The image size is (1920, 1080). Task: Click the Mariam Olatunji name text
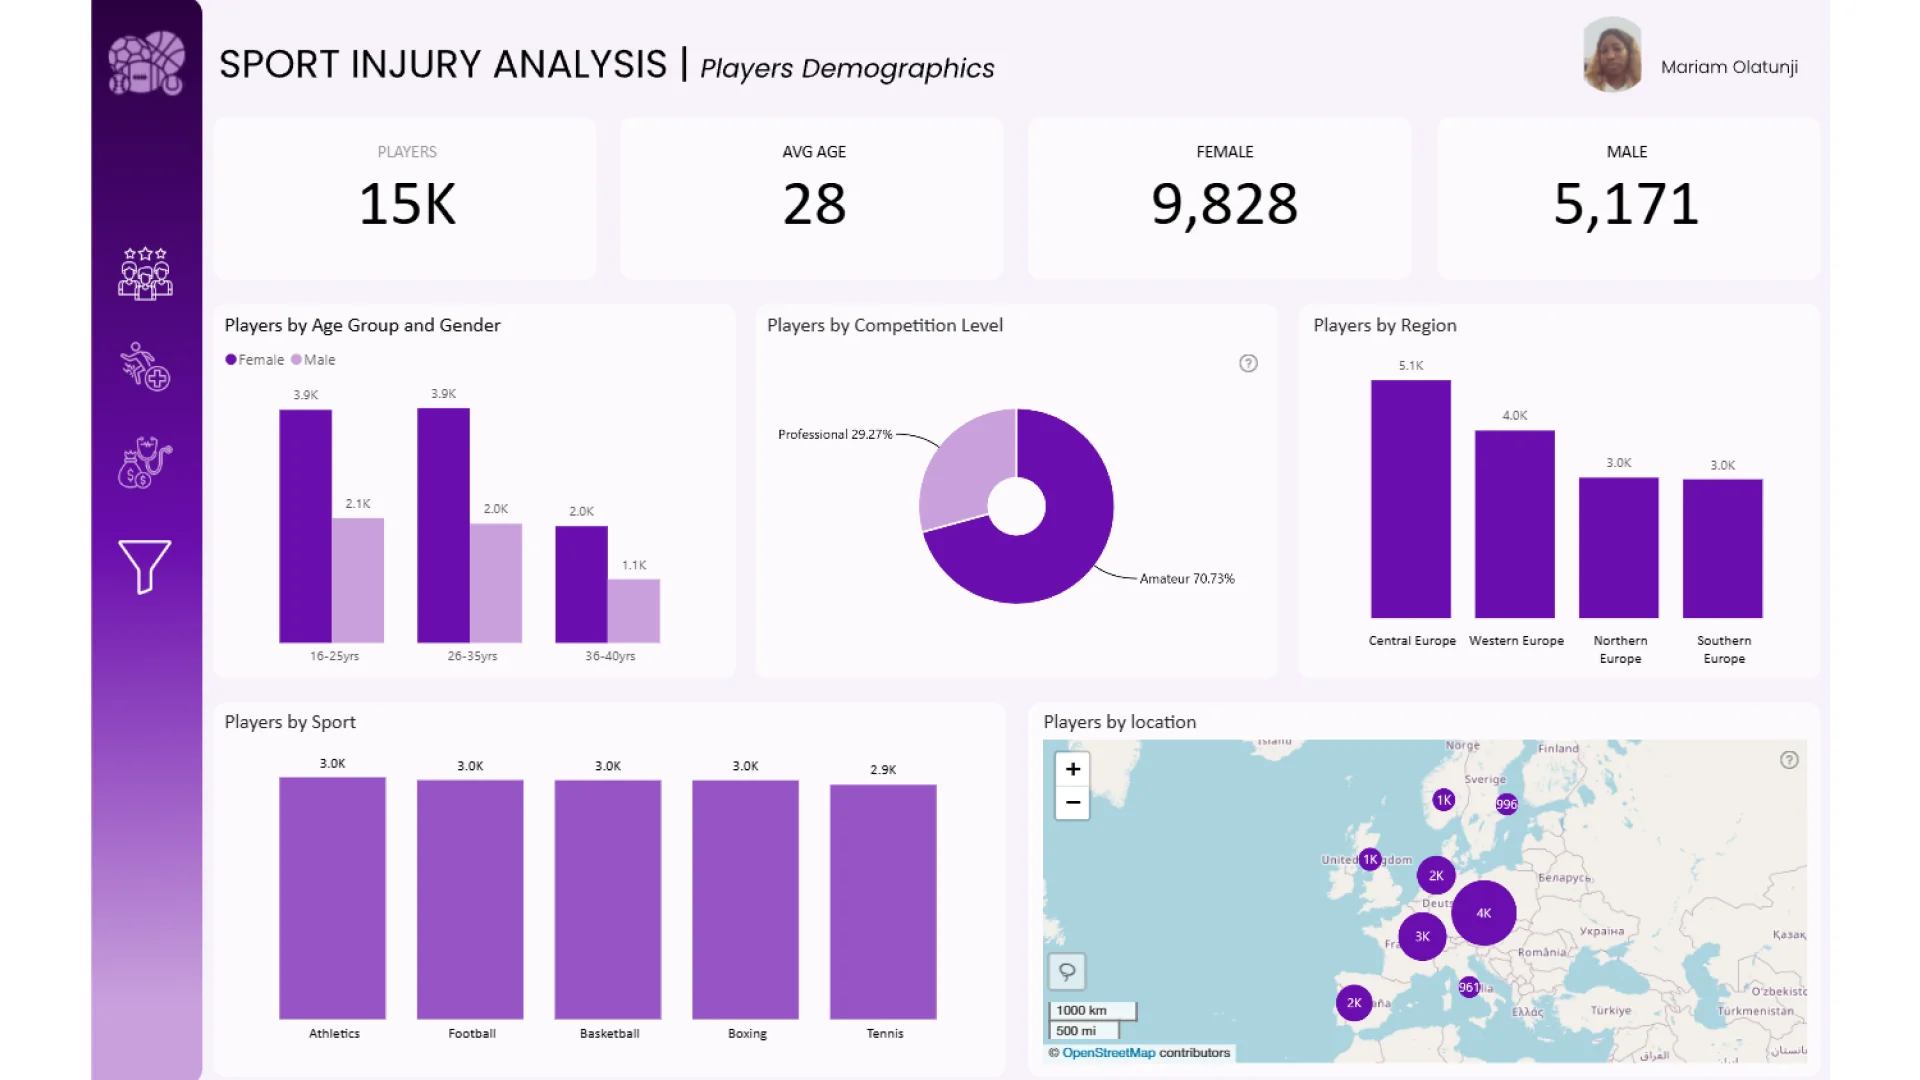tap(1729, 67)
